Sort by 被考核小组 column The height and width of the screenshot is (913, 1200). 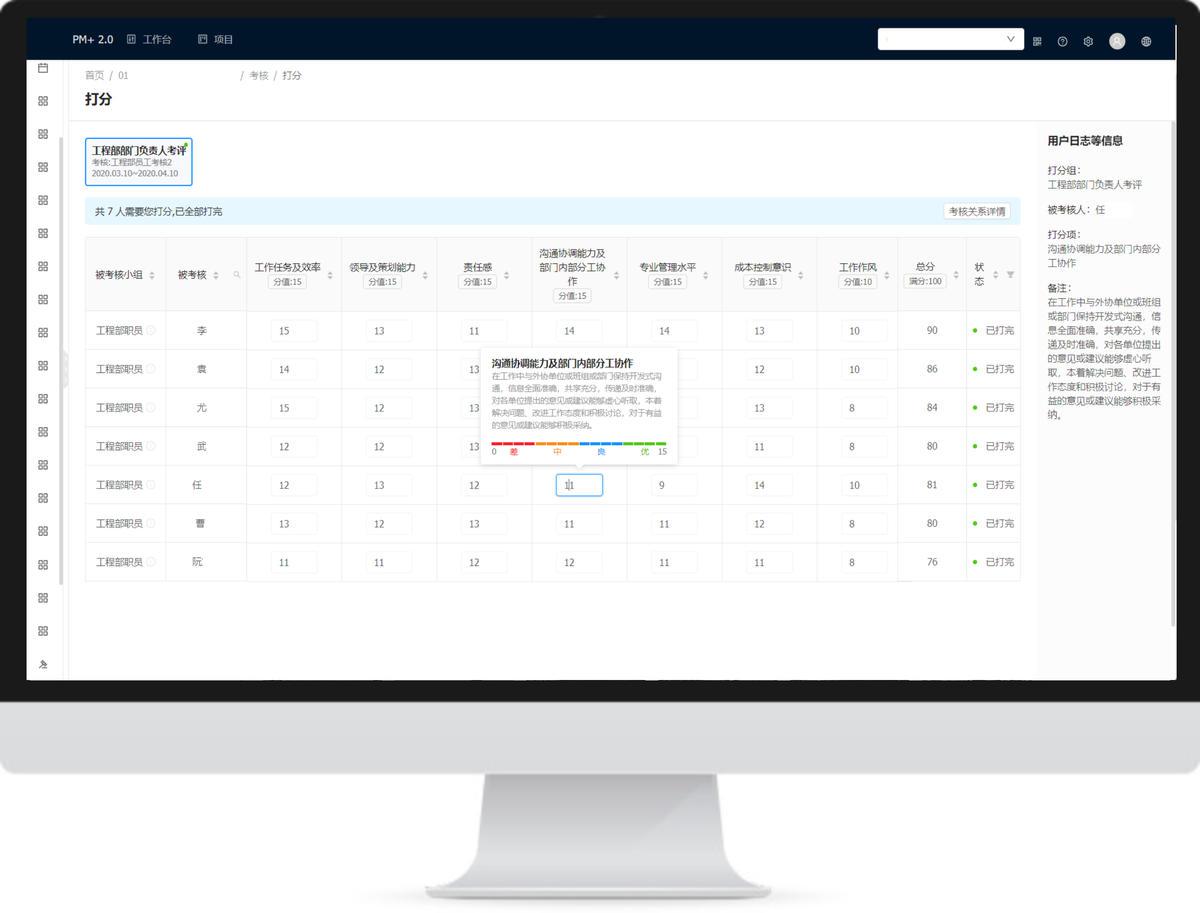(x=152, y=275)
